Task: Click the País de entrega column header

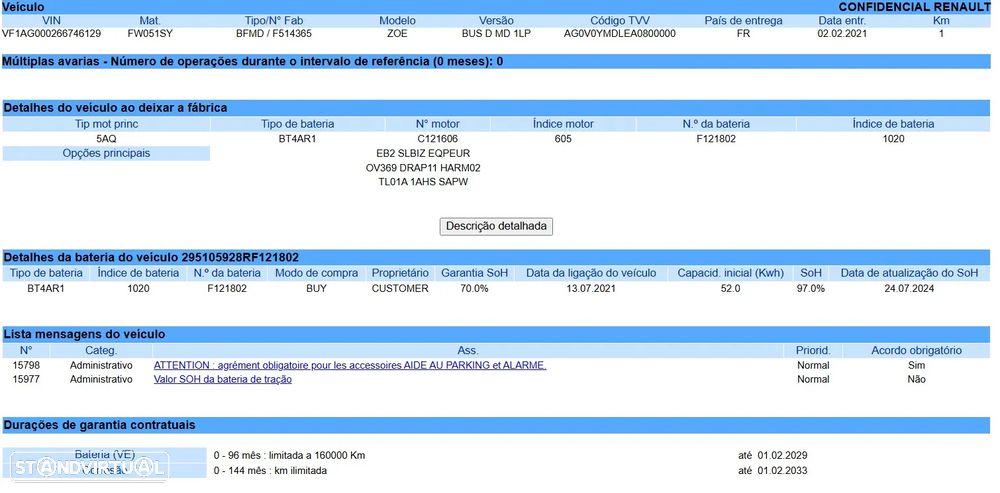Action: [744, 21]
